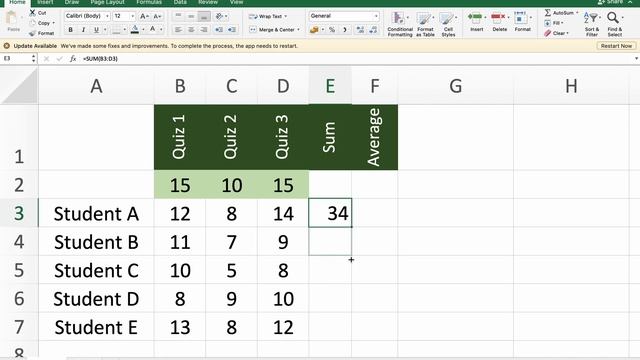Switch to the Draw tab

71,2
